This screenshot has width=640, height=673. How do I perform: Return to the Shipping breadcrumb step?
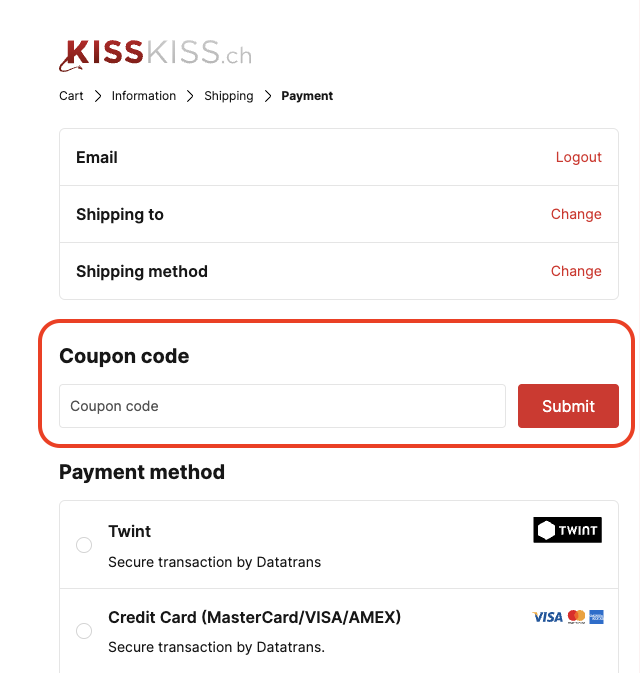coord(229,96)
